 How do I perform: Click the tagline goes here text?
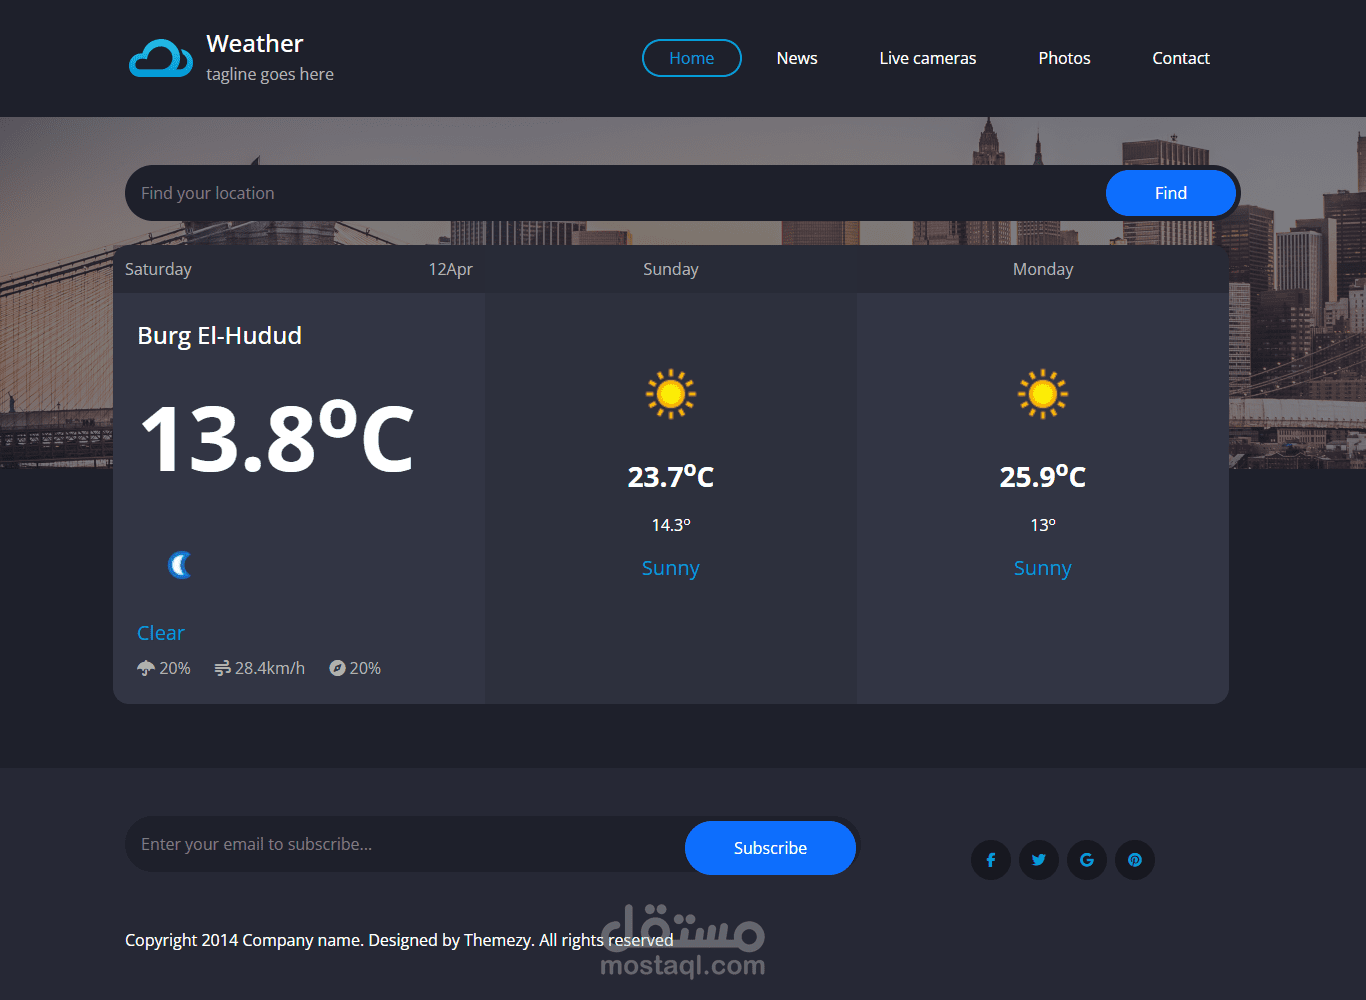click(x=270, y=74)
